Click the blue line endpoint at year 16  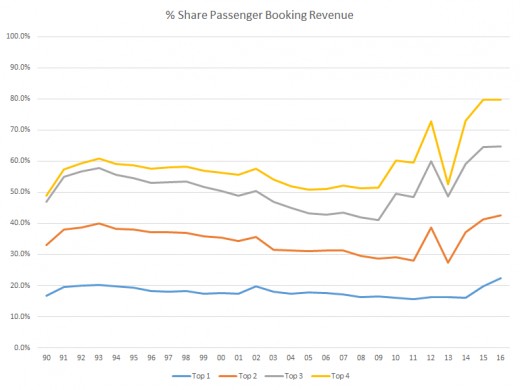click(500, 278)
